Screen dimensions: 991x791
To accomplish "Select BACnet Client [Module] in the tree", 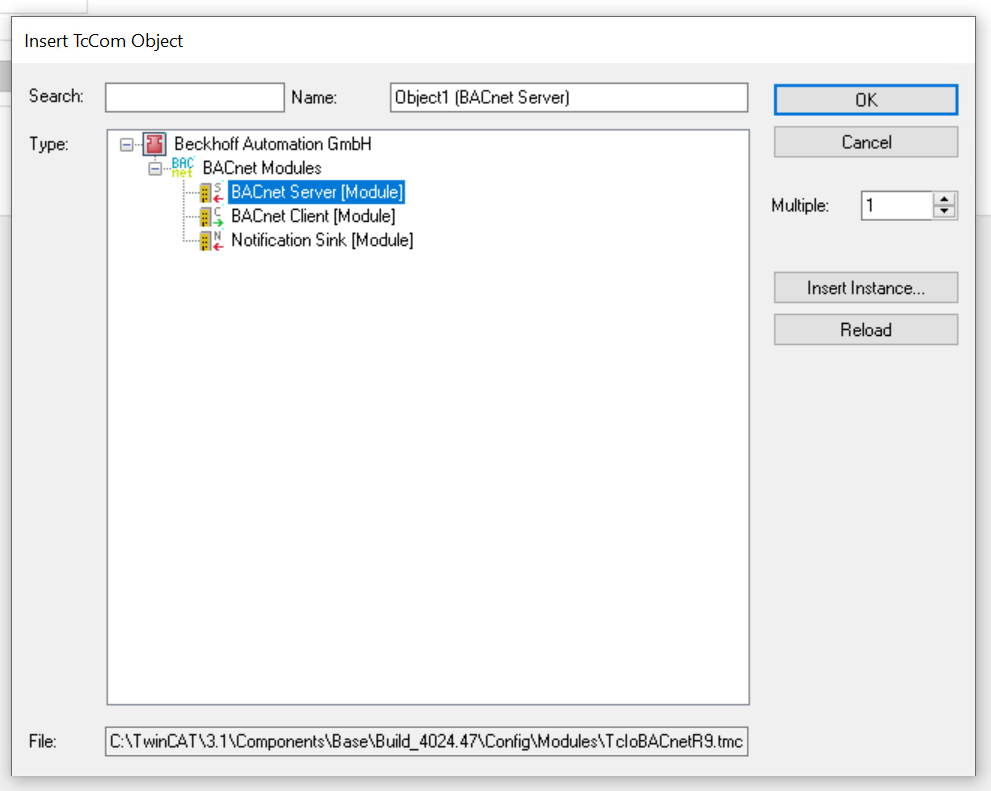I will (313, 216).
